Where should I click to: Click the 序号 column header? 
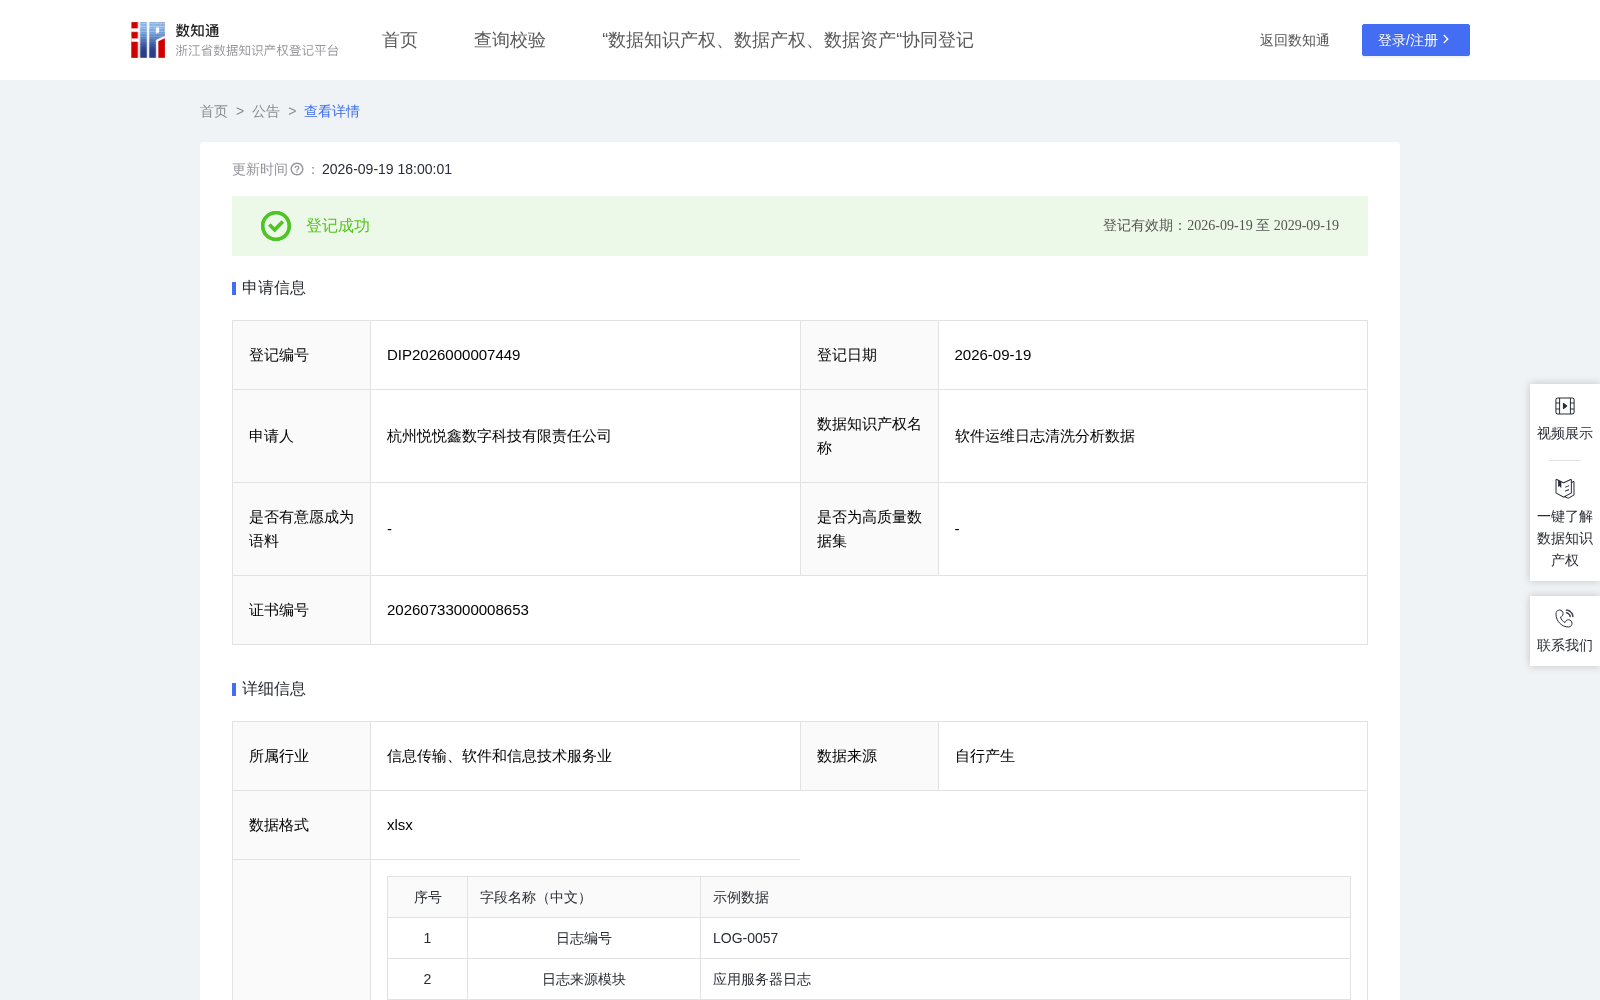(428, 897)
